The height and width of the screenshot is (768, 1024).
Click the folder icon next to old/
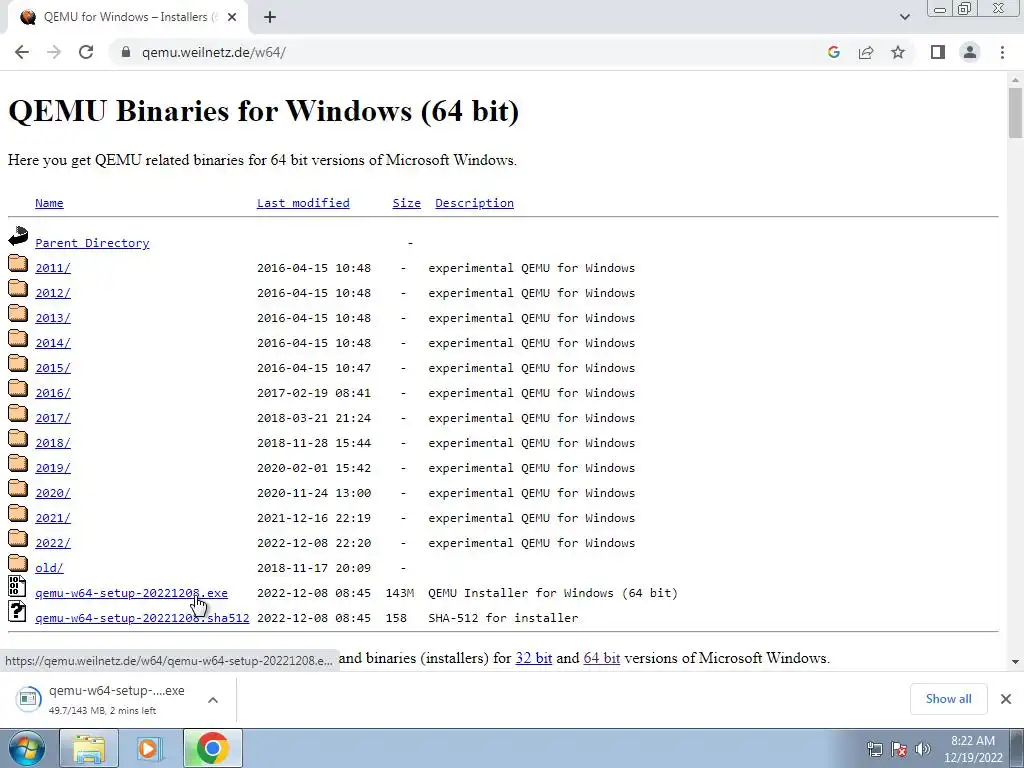18,563
